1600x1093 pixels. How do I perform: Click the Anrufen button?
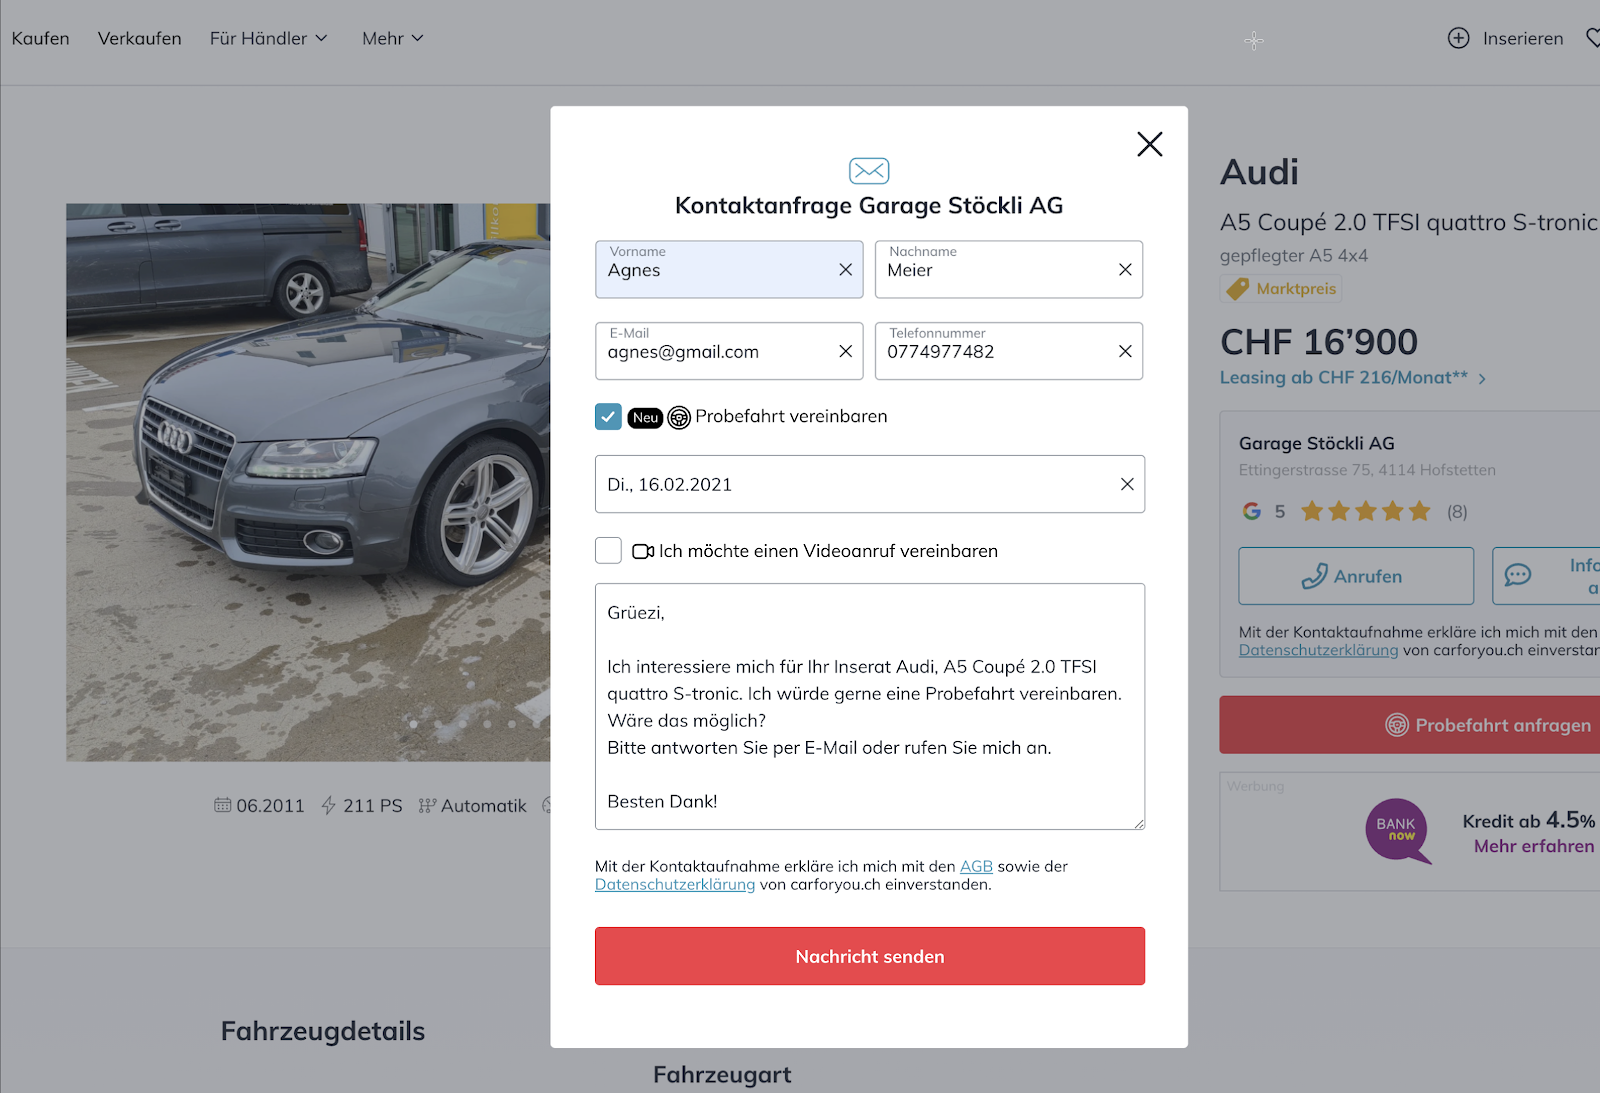point(1356,576)
